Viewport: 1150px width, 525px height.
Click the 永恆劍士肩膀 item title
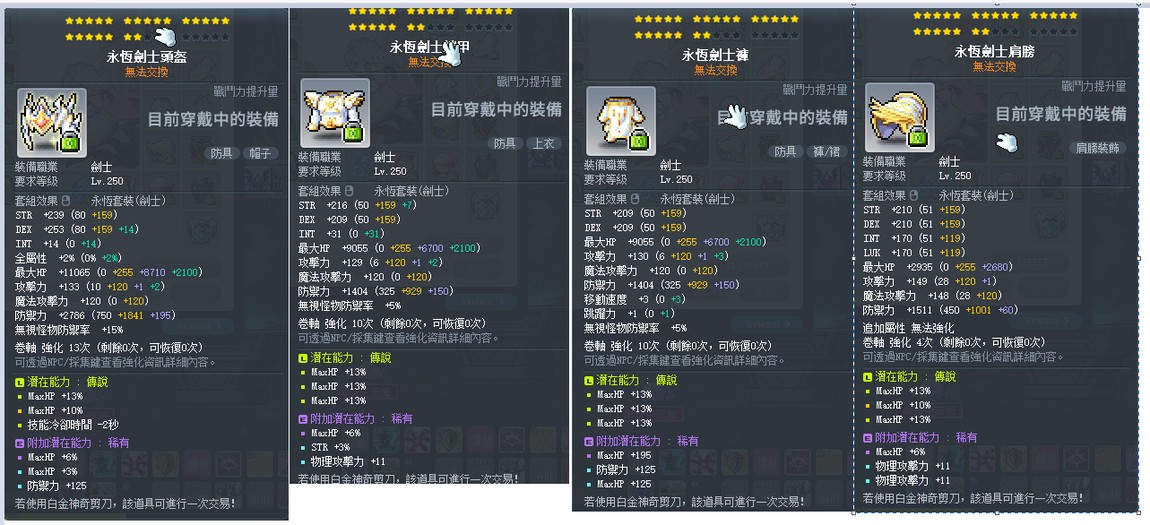pyautogui.click(x=994, y=52)
